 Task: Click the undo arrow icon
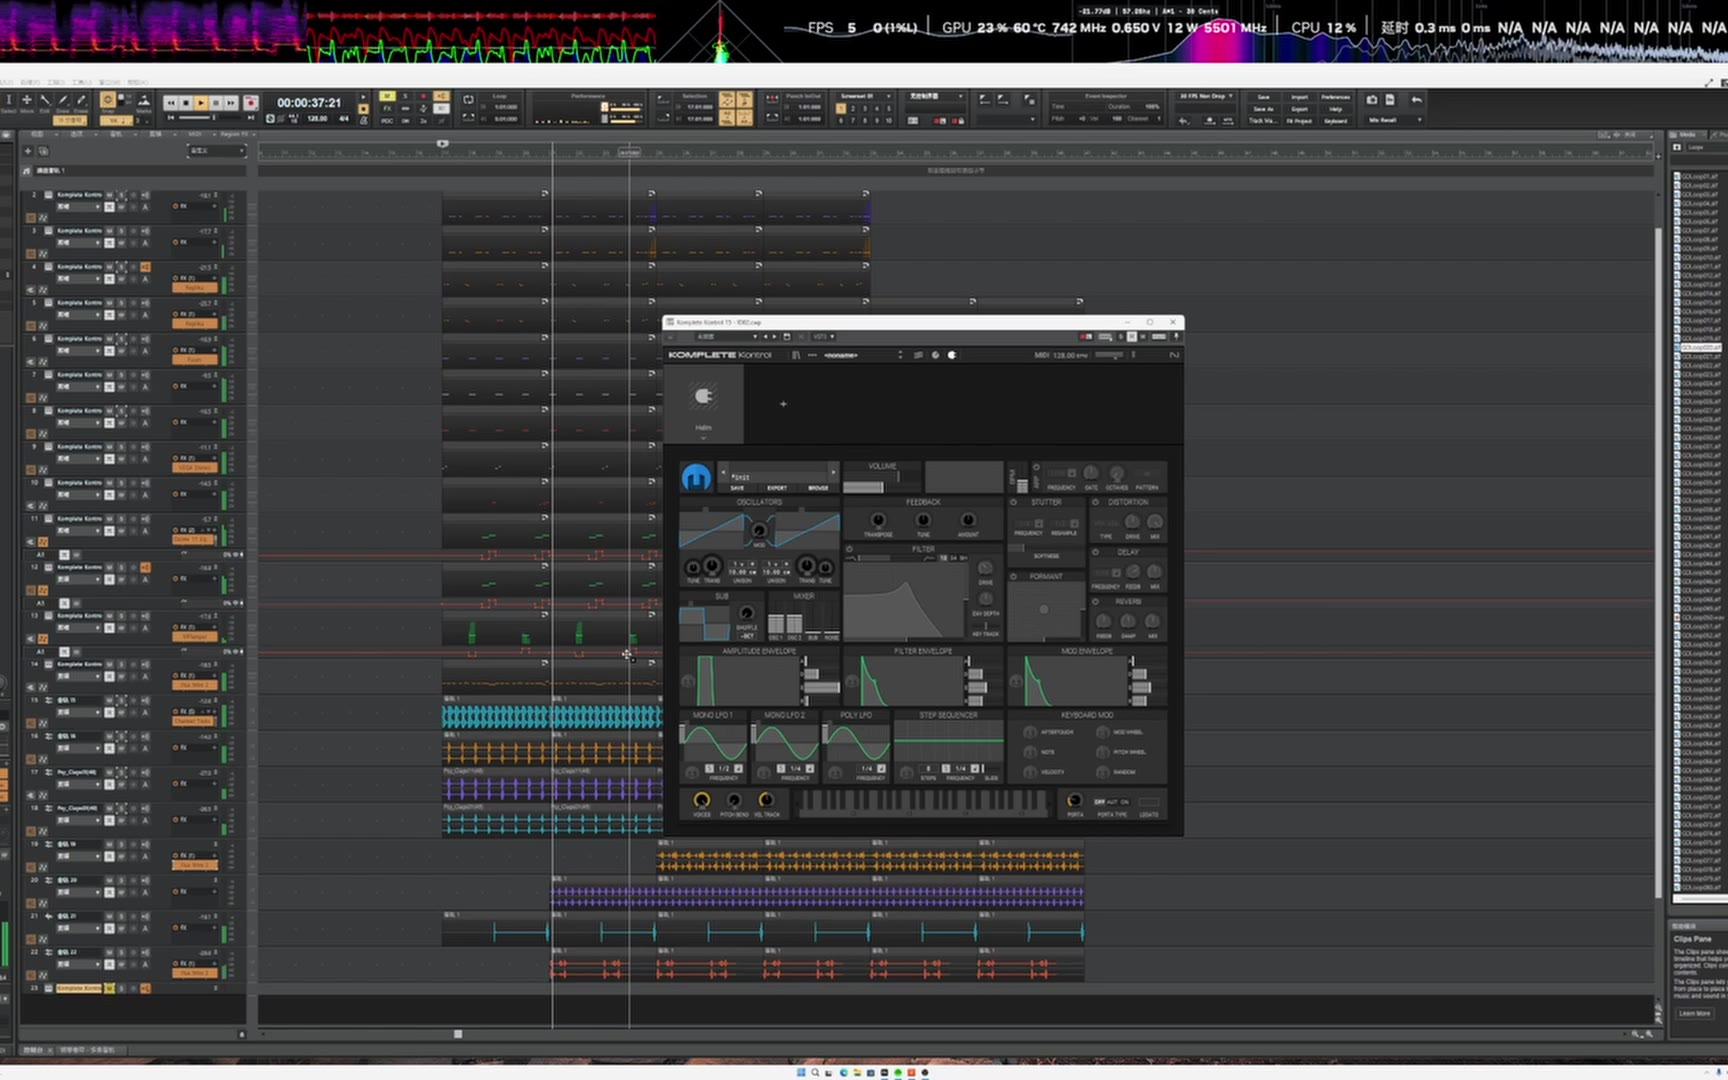pyautogui.click(x=1416, y=99)
